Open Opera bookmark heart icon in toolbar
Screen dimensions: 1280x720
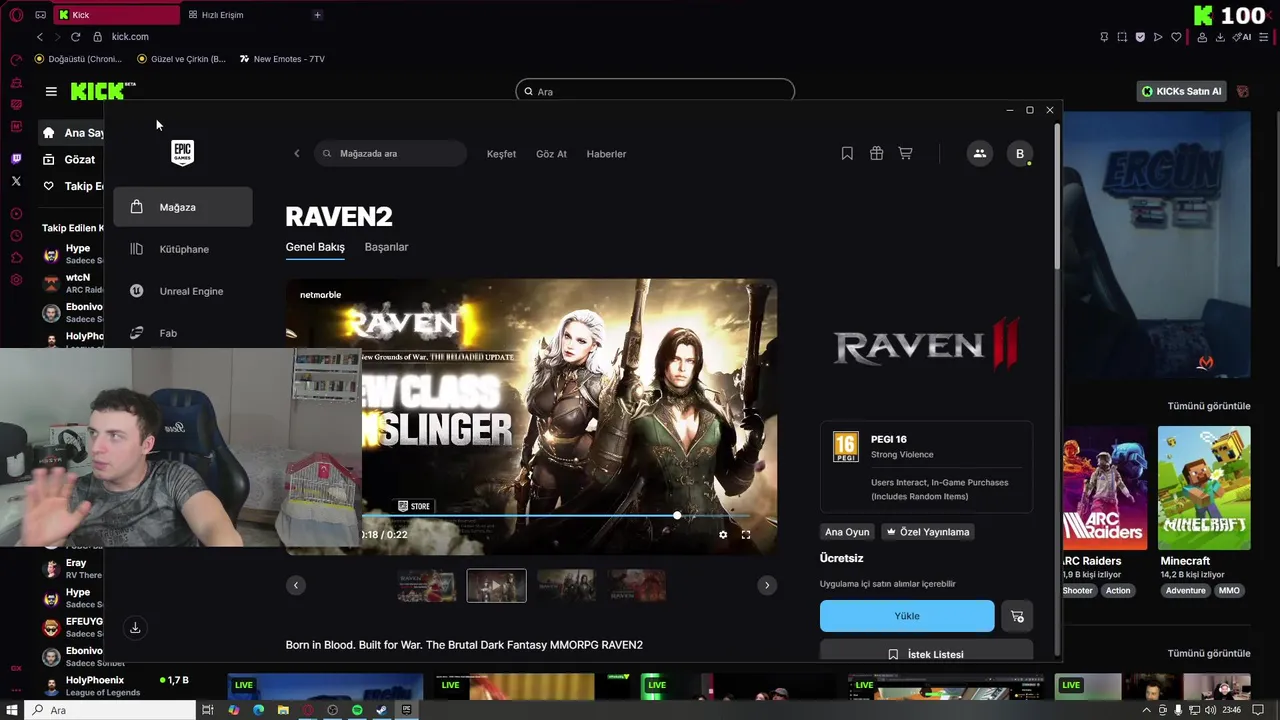coord(1176,37)
